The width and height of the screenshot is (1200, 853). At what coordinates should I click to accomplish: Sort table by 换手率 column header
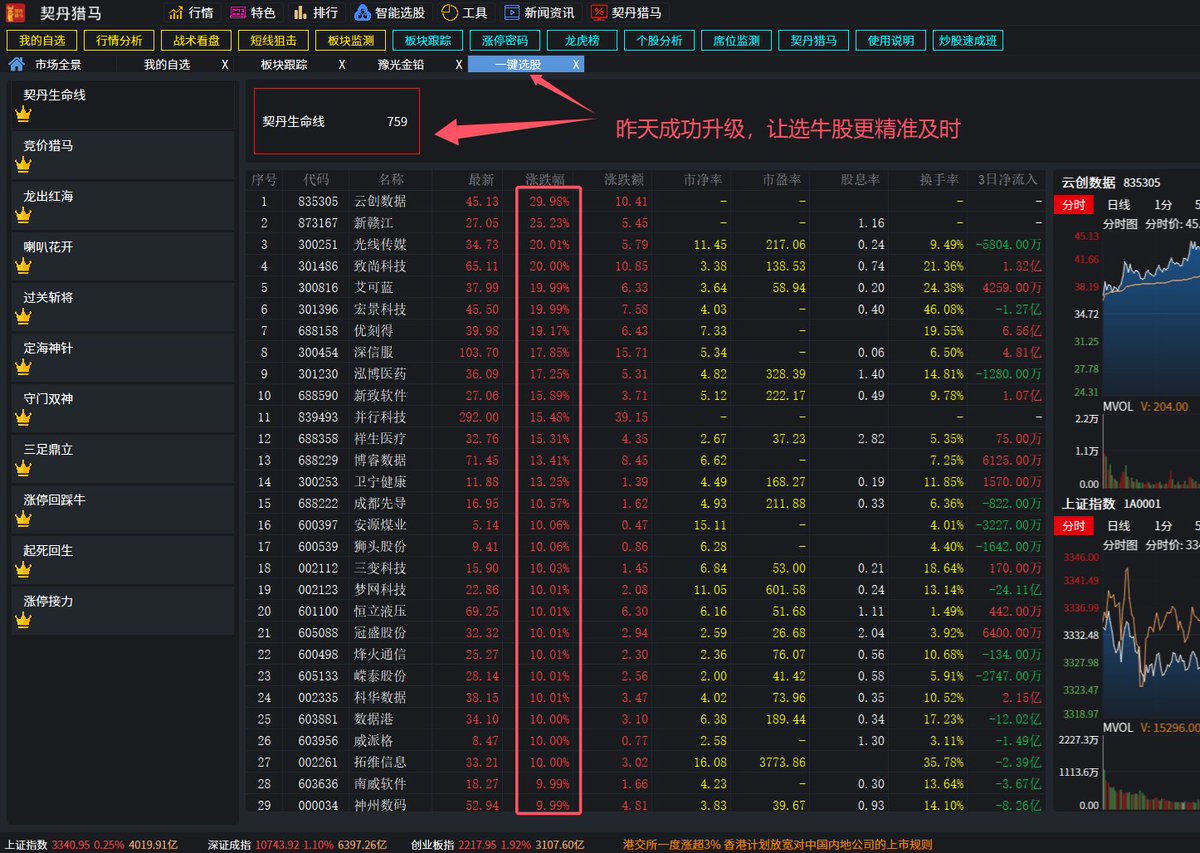click(939, 180)
